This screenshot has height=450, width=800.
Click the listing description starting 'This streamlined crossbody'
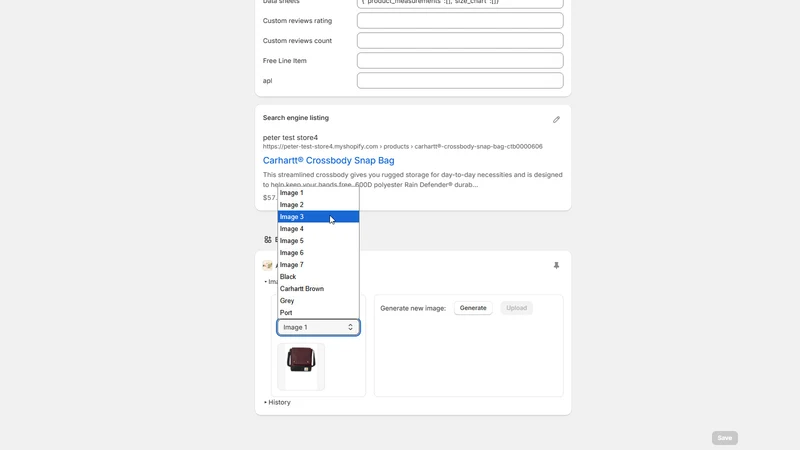tap(413, 180)
